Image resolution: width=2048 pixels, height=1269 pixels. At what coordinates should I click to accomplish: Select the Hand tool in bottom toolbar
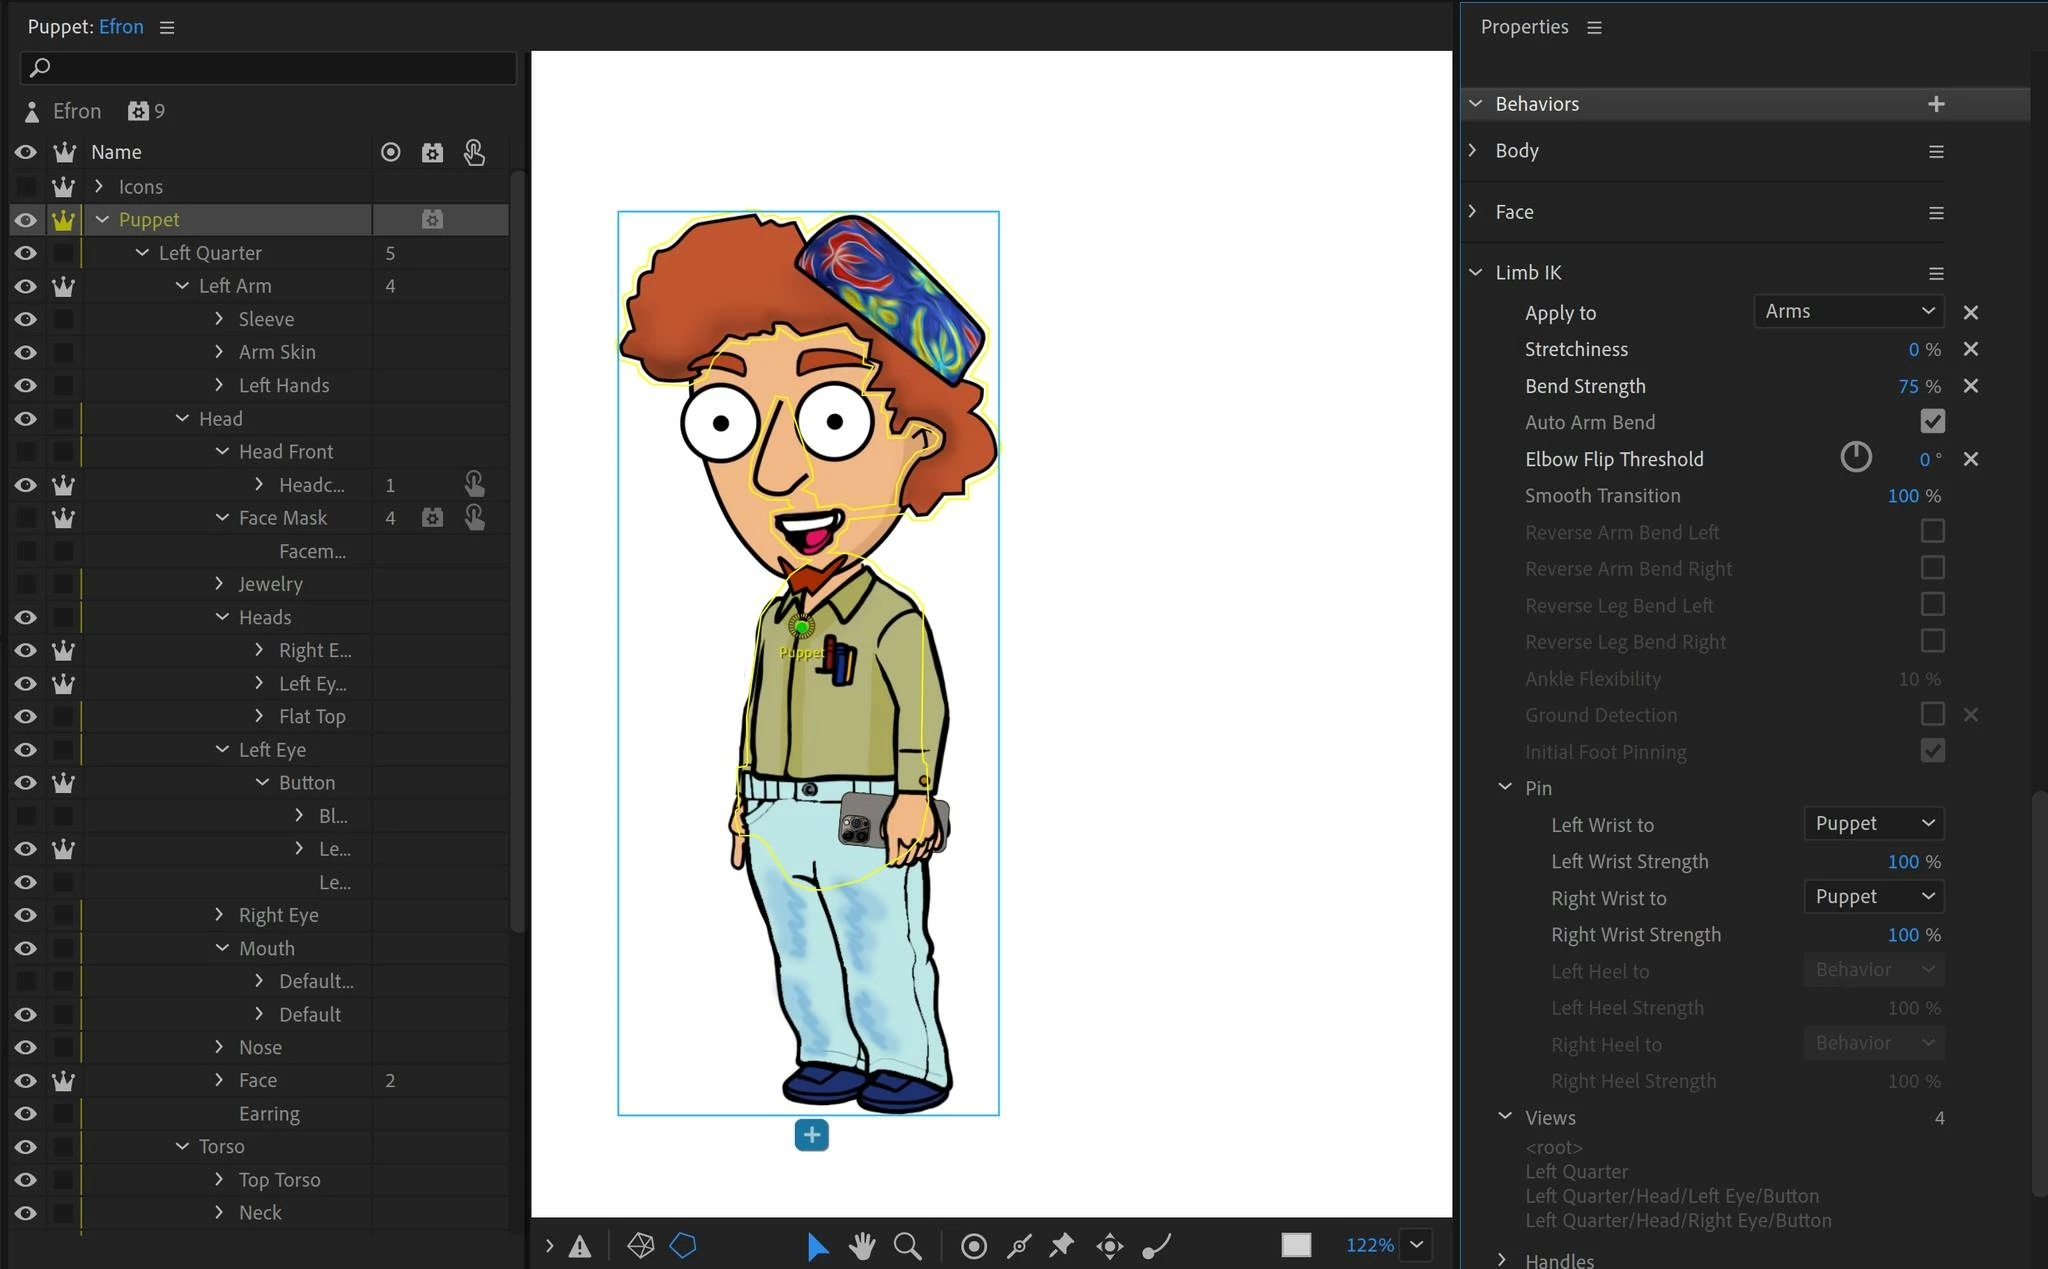(862, 1245)
